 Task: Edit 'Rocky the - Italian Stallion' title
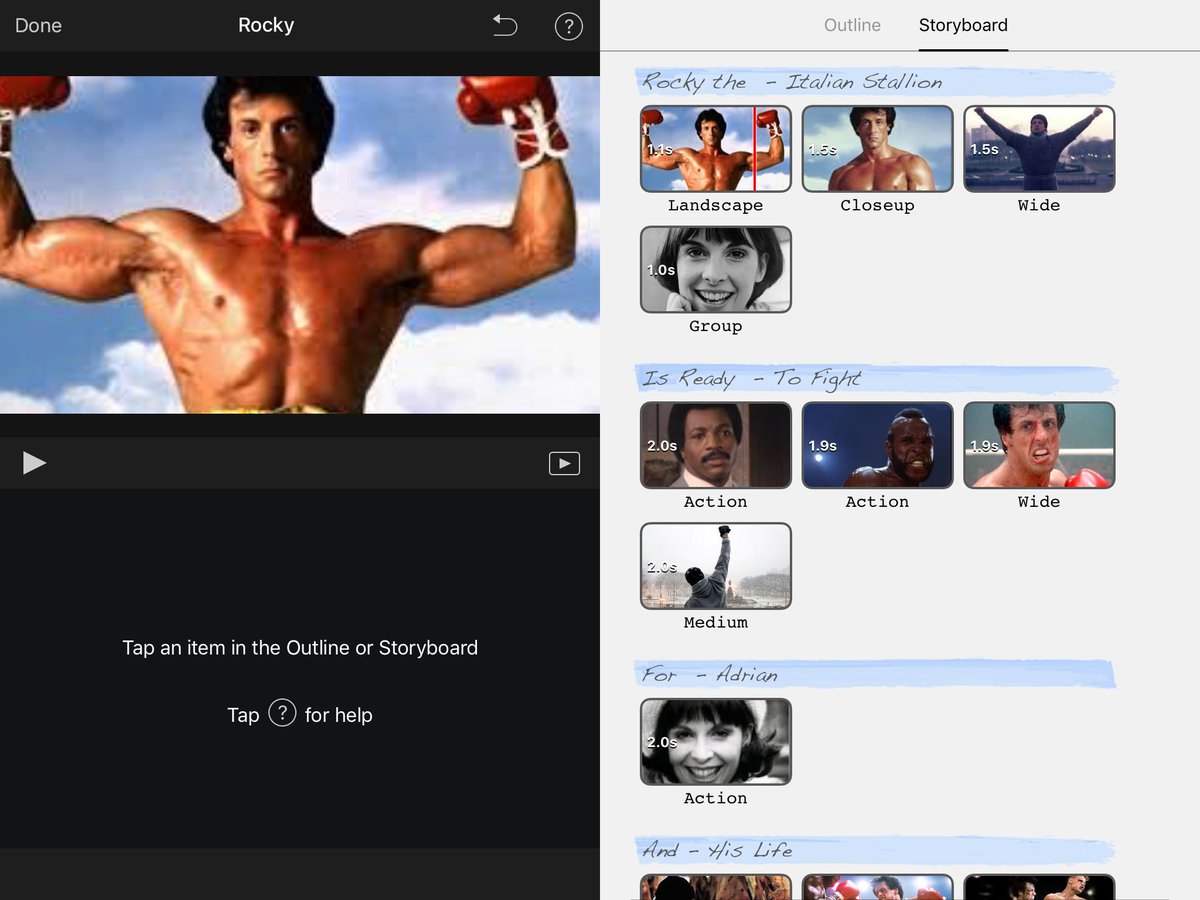coord(875,82)
